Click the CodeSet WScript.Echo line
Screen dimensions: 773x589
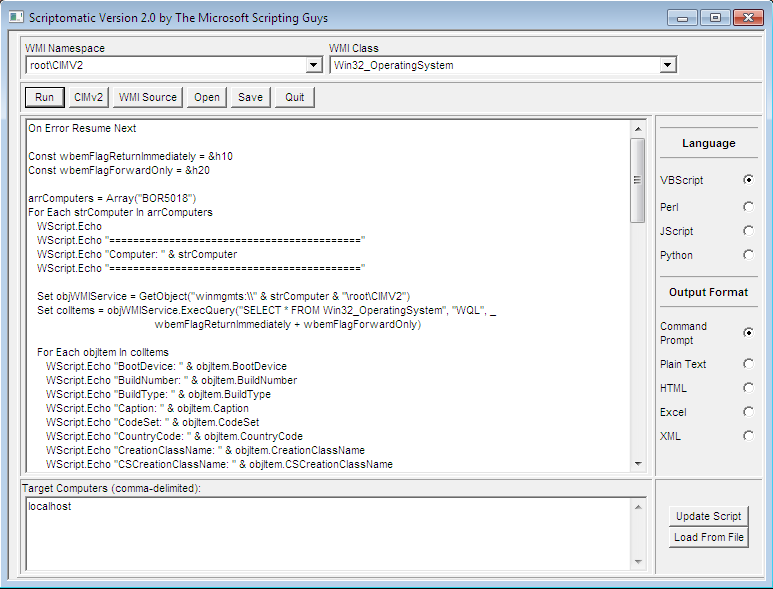153,422
